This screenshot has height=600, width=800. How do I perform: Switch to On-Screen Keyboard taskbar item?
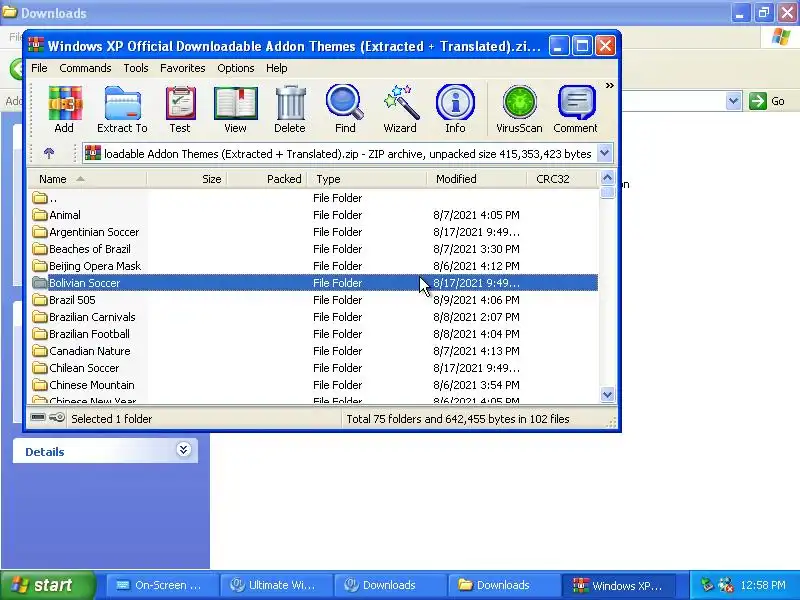(x=162, y=585)
